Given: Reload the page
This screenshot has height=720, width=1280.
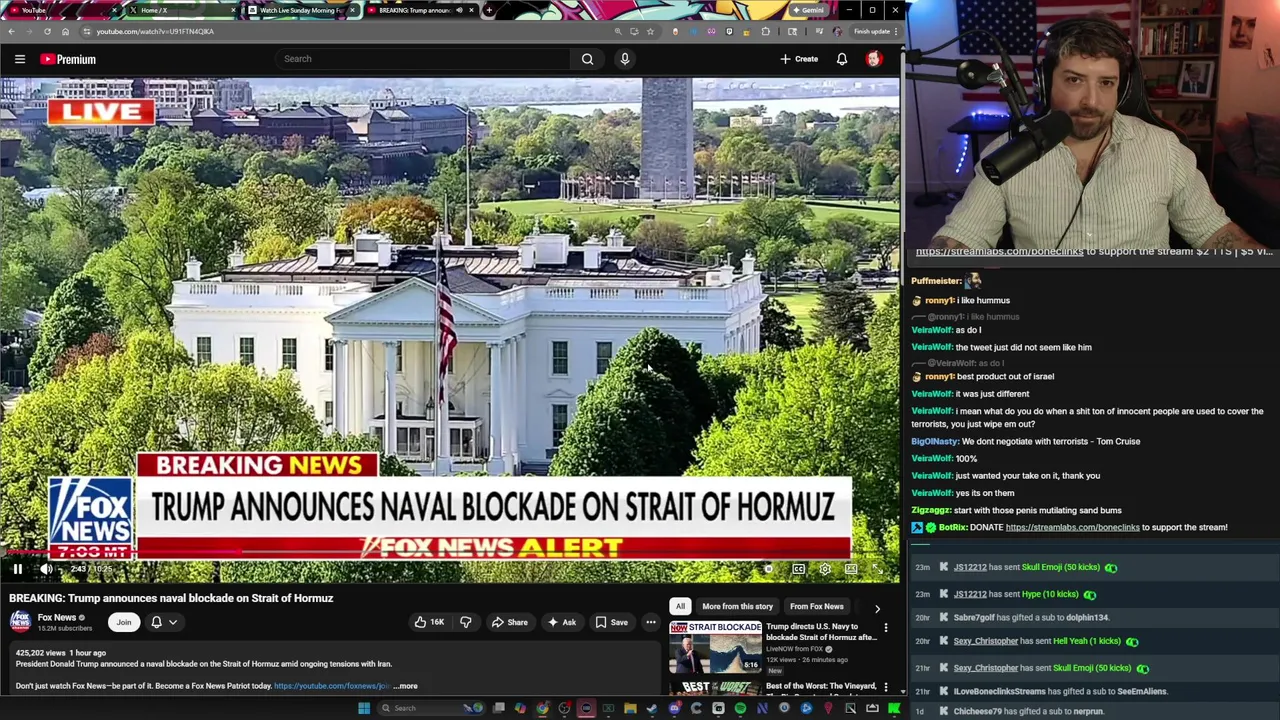Looking at the screenshot, I should pyautogui.click(x=47, y=31).
